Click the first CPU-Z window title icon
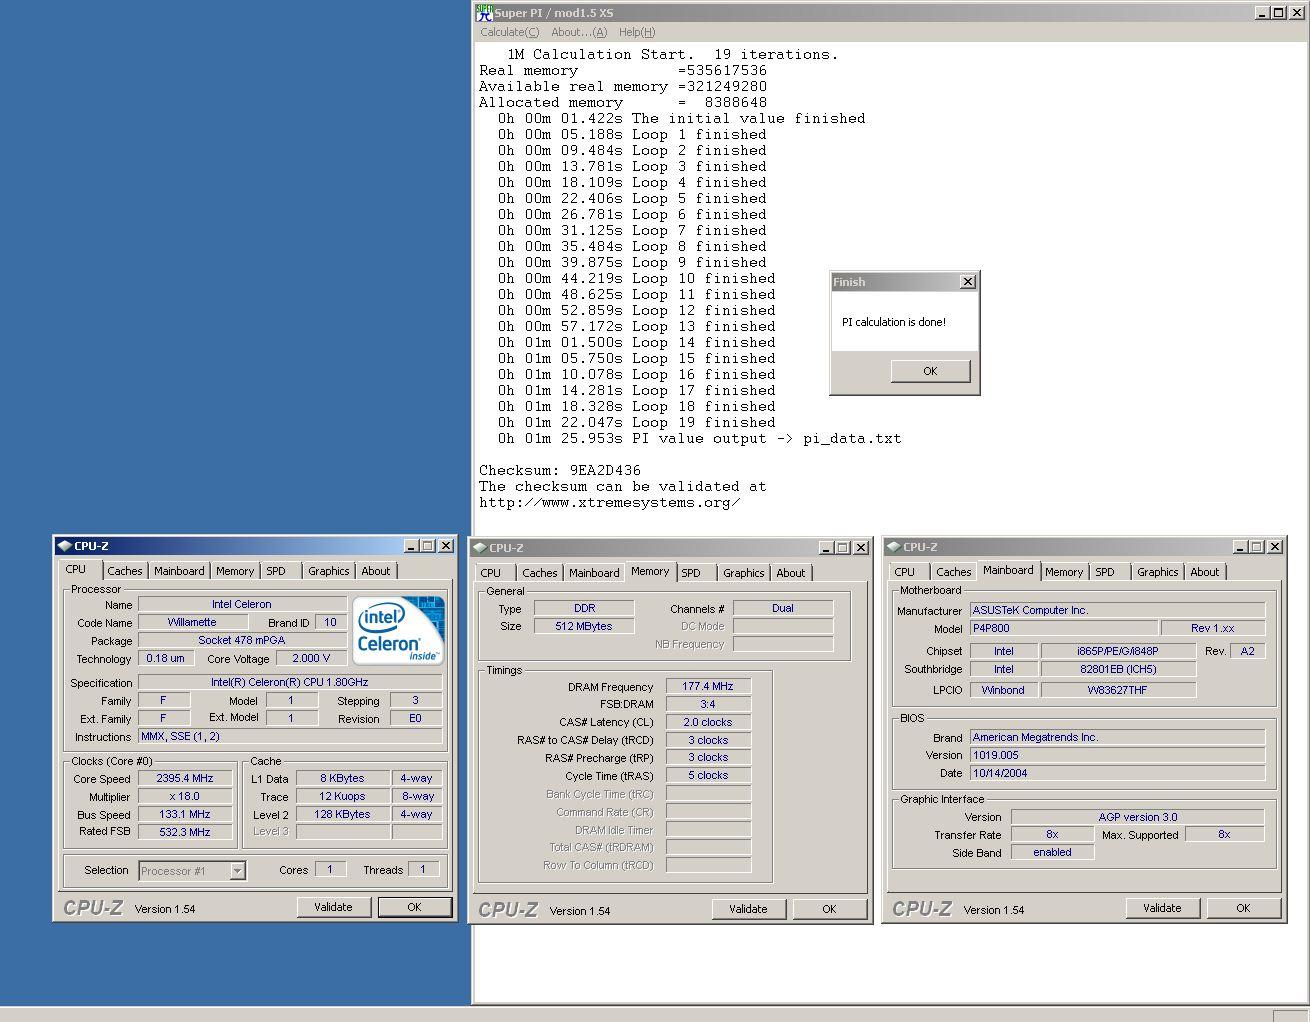The height and width of the screenshot is (1022, 1310). click(64, 546)
